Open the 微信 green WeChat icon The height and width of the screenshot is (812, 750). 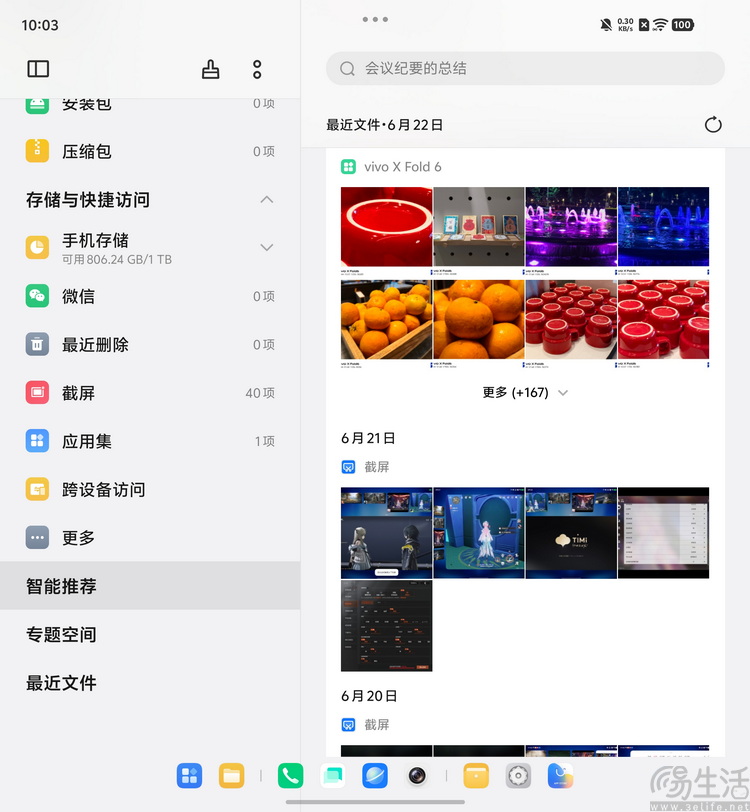point(37,296)
